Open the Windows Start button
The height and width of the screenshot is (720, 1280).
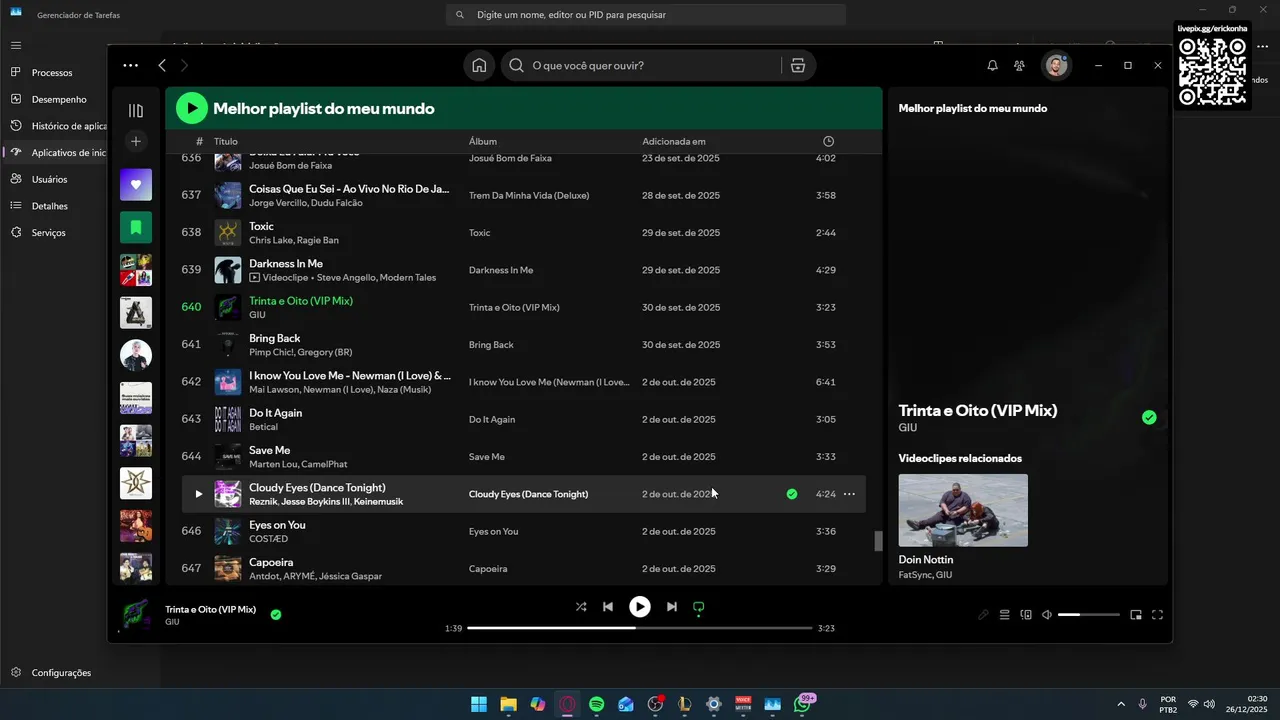tap(479, 704)
